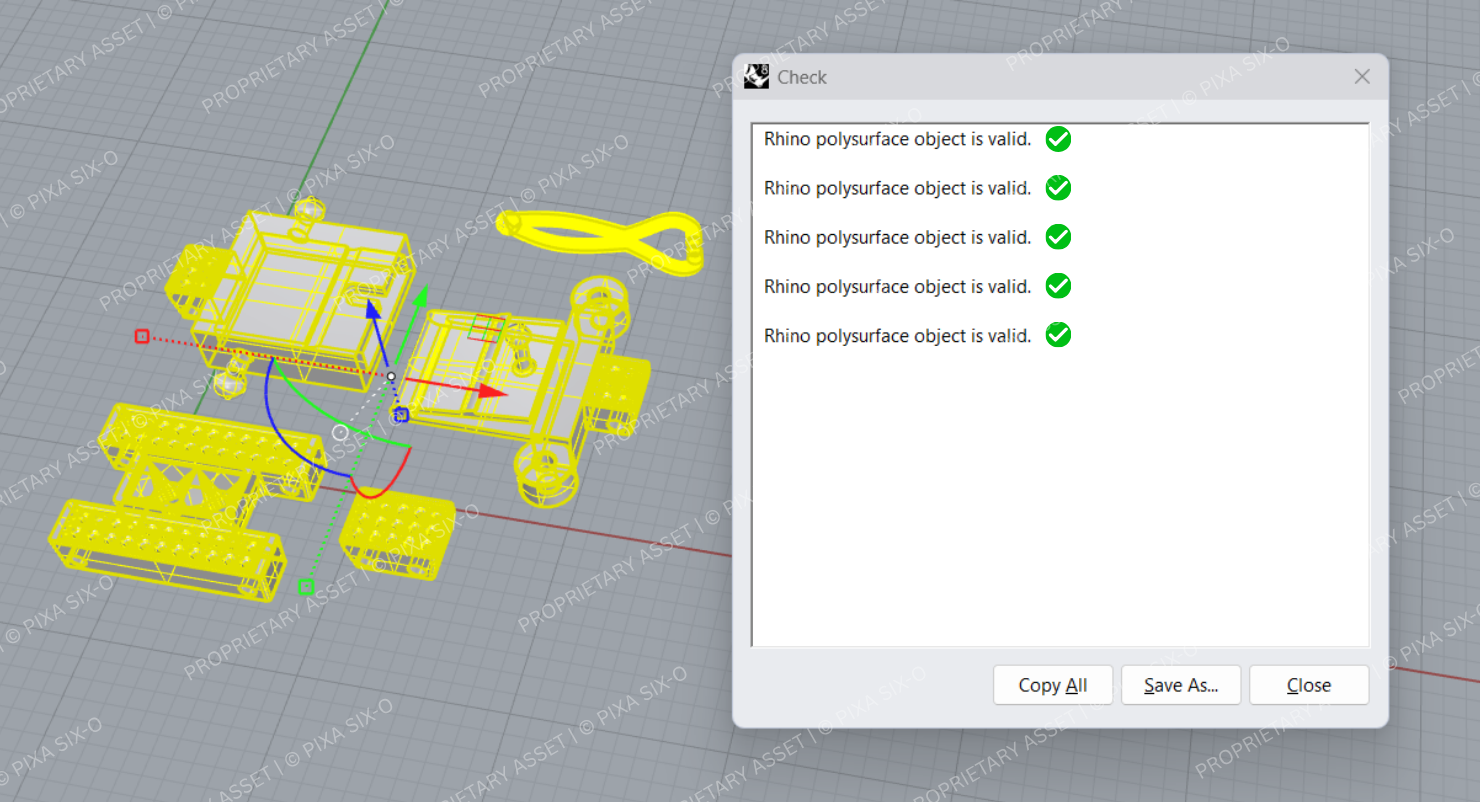Click the green Y-axis gumball arrow
Screen dimensions: 1480x802
(422, 296)
